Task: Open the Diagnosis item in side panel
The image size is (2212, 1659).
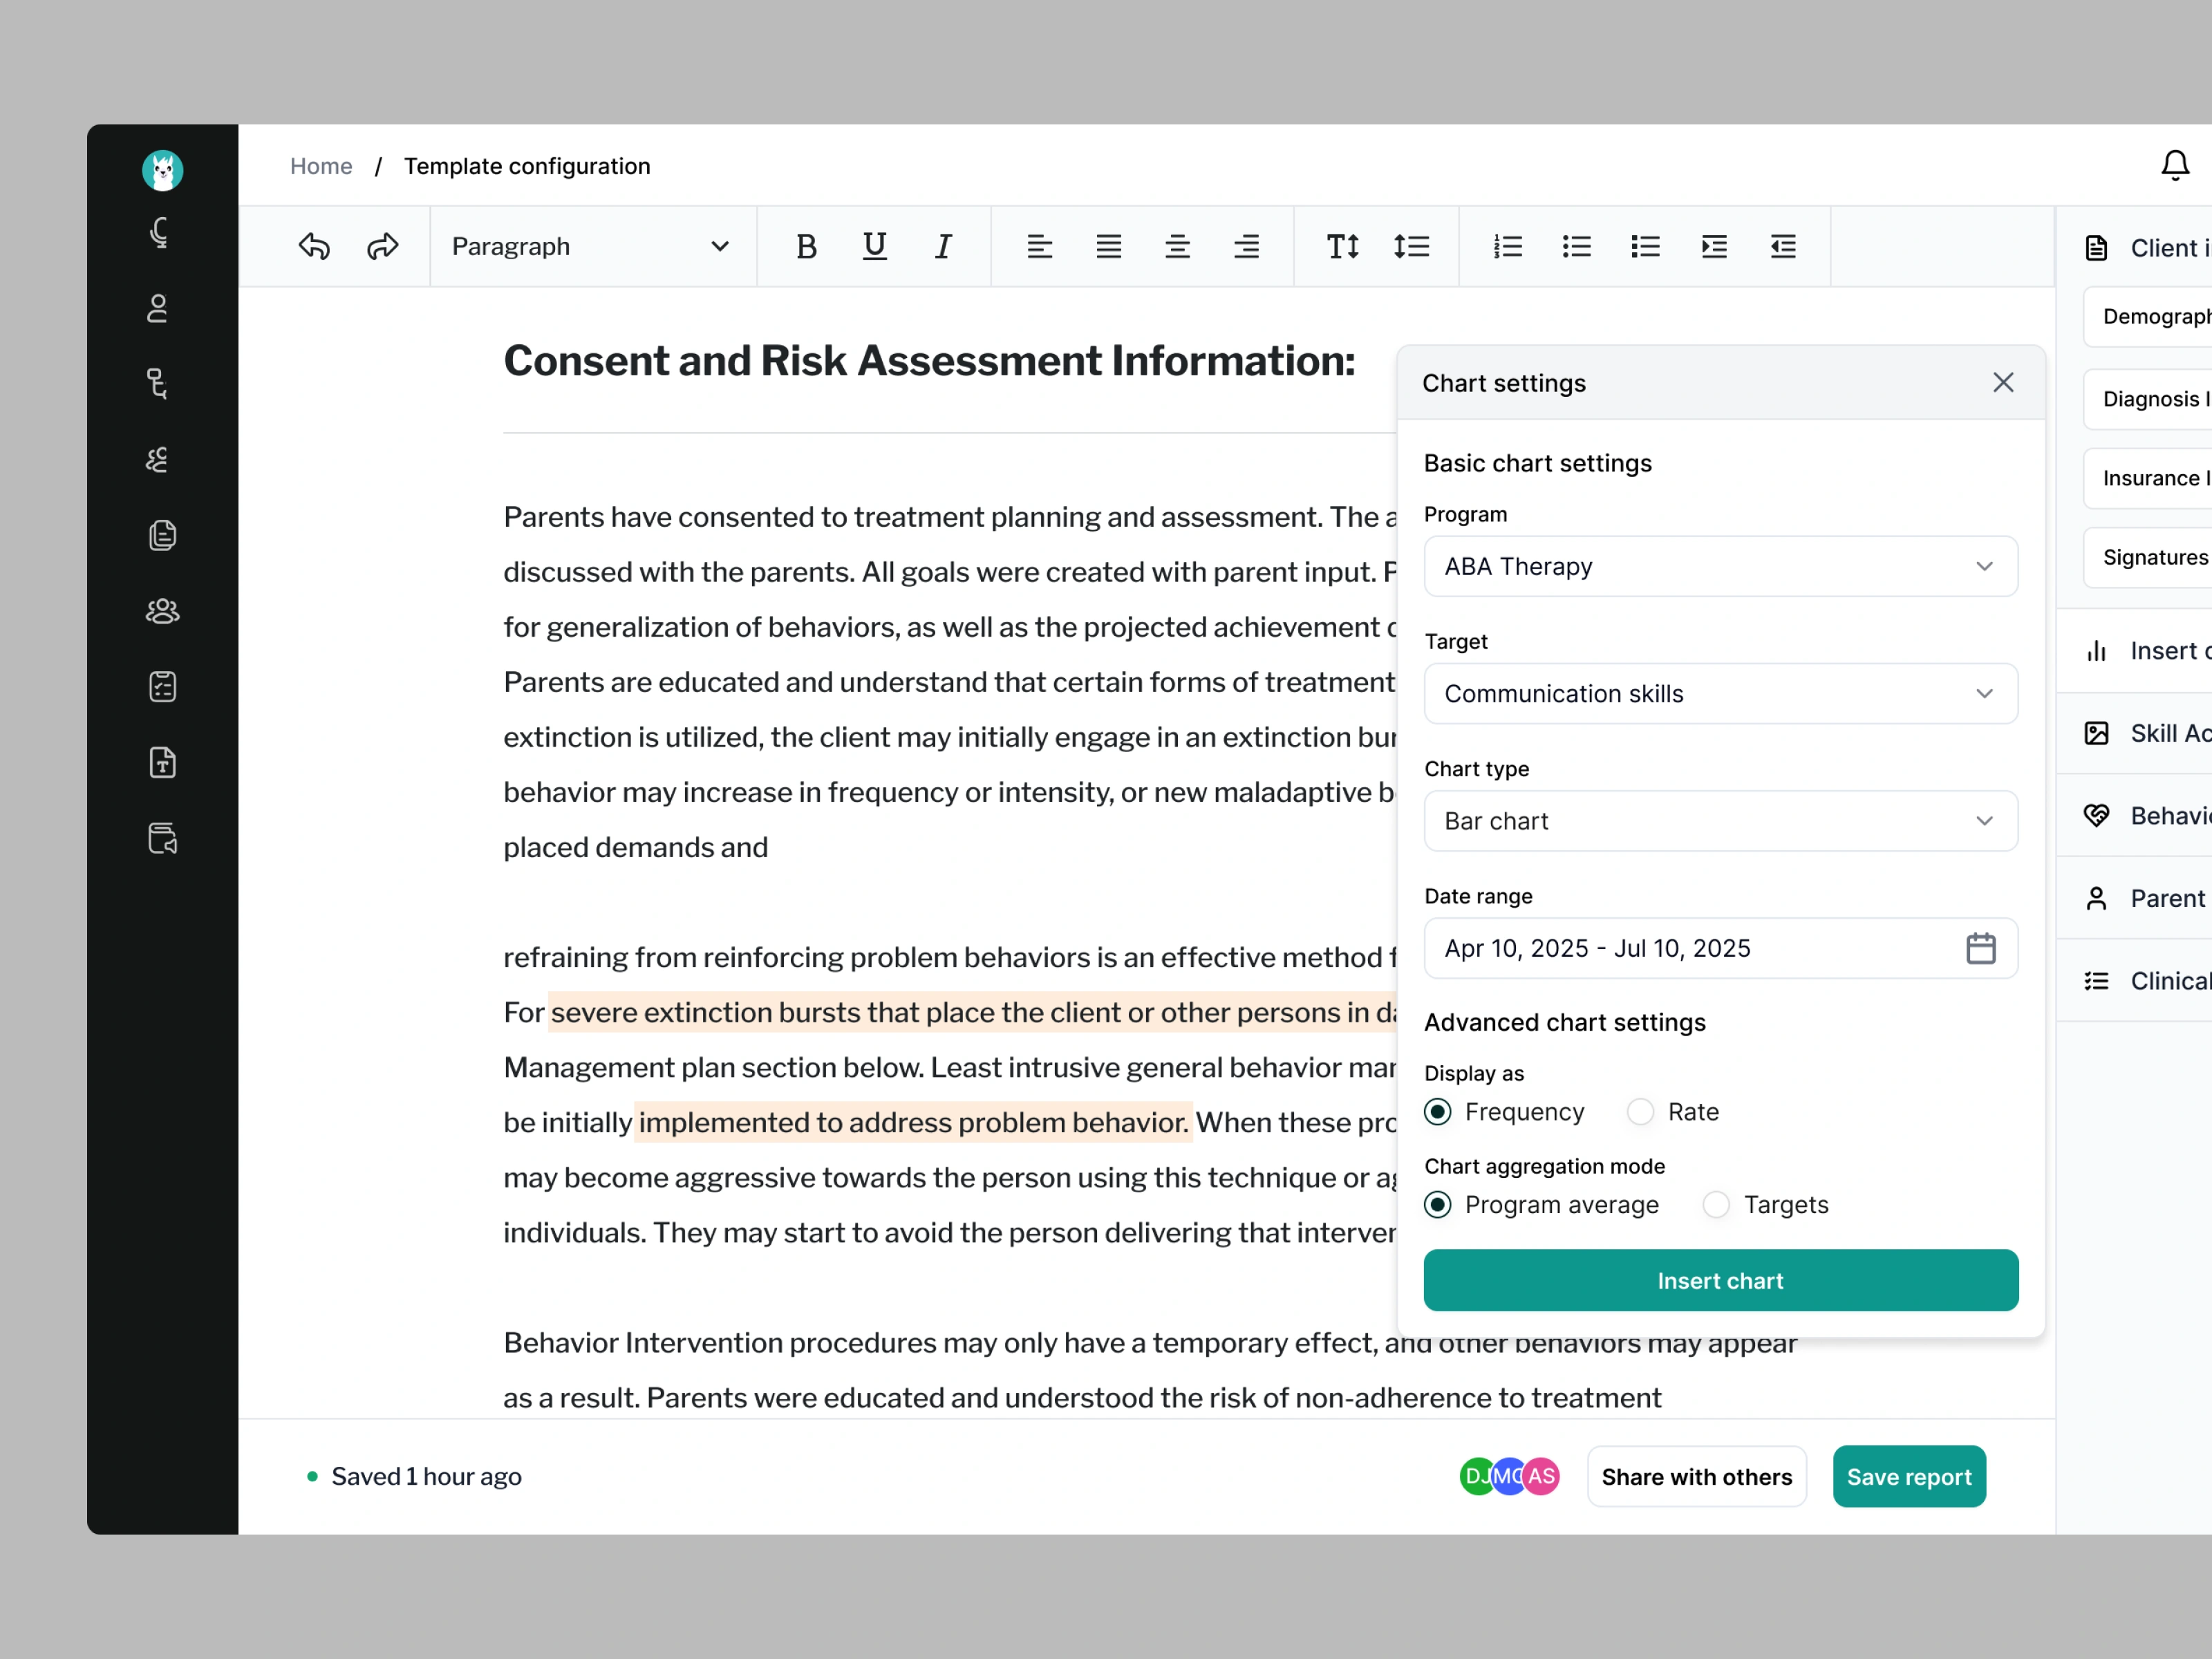Action: 2148,399
